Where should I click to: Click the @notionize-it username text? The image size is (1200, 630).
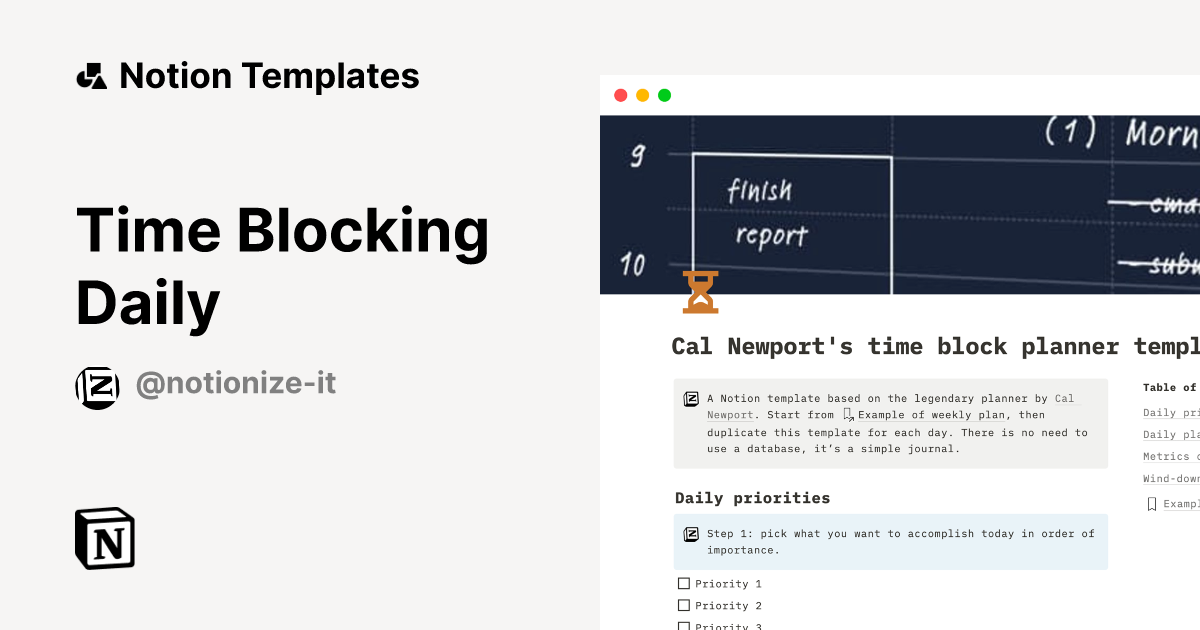click(235, 383)
